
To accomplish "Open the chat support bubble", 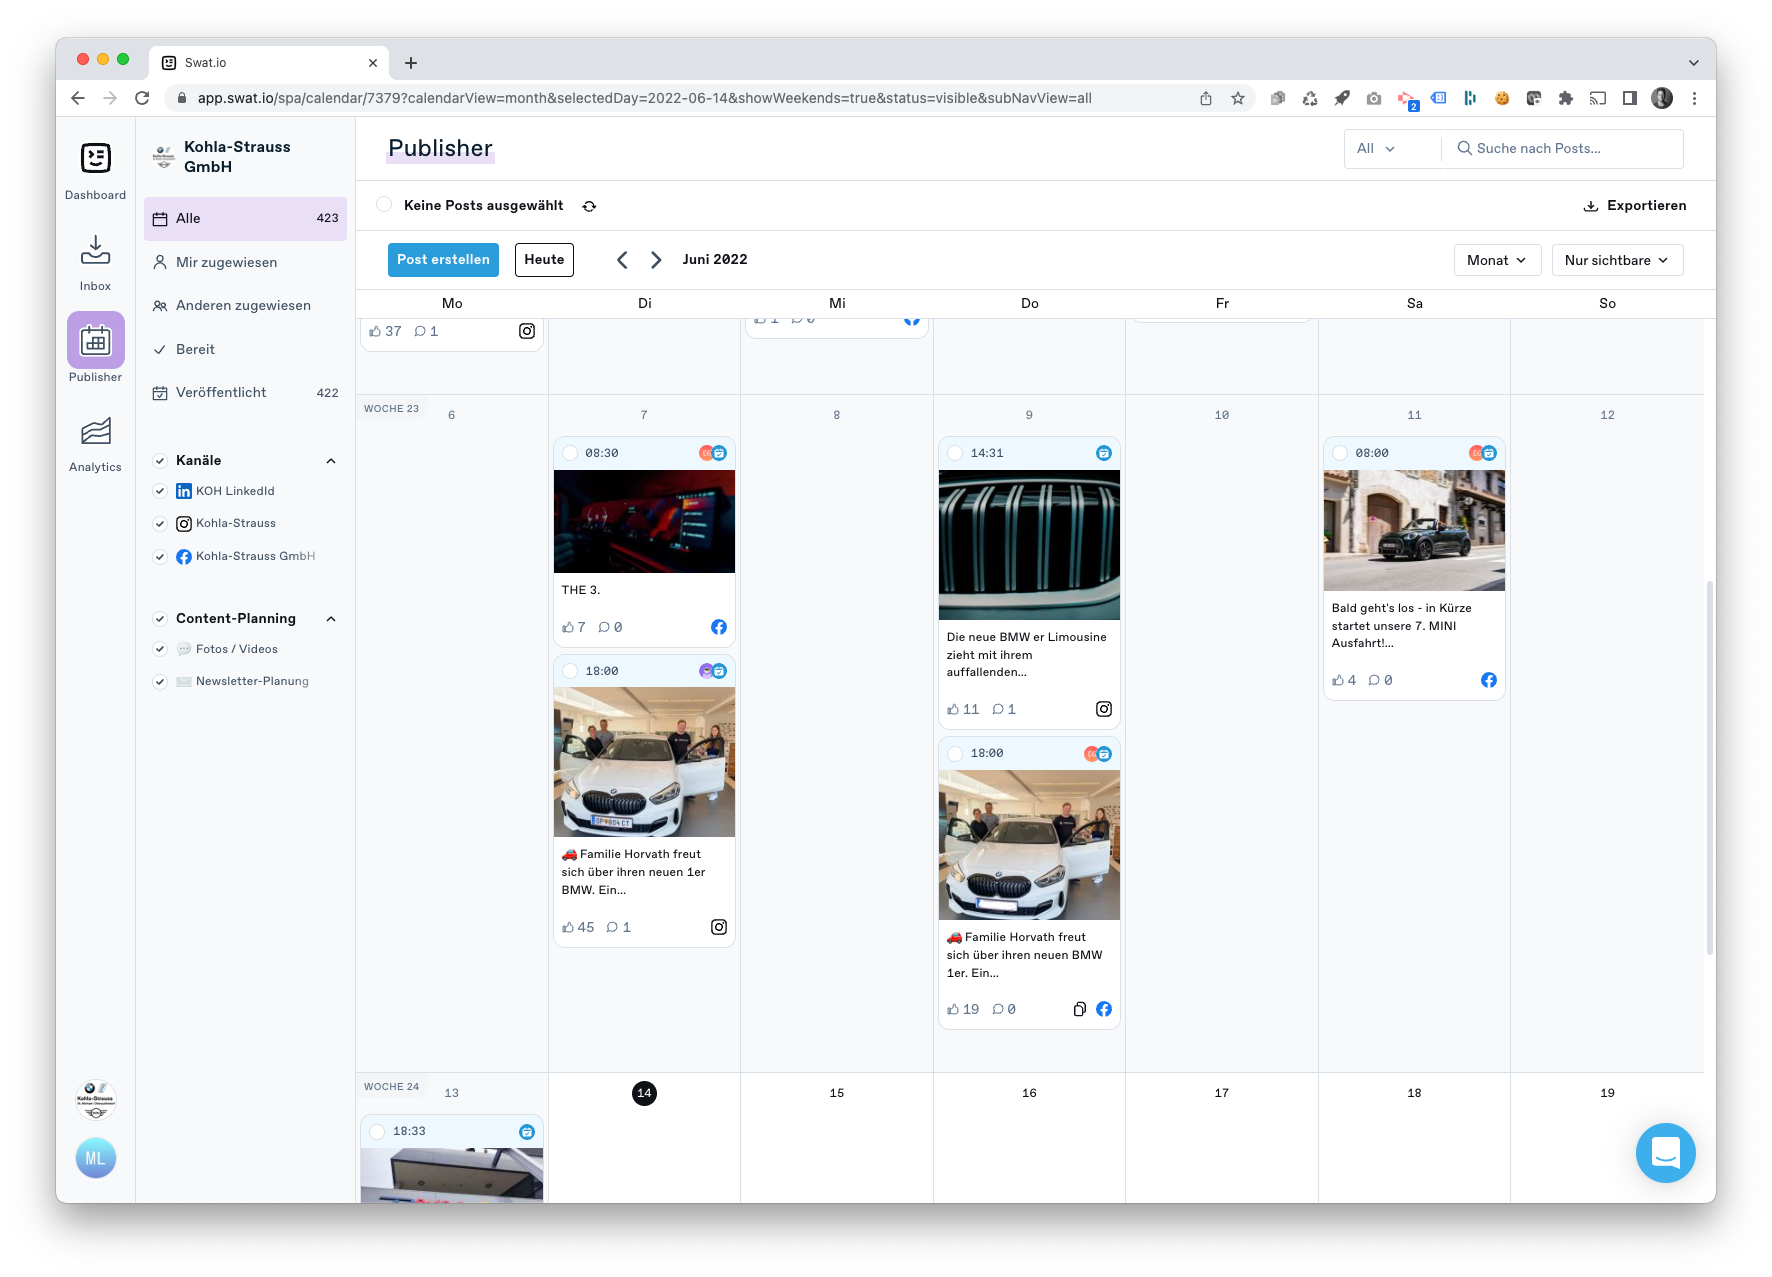I will coord(1665,1152).
